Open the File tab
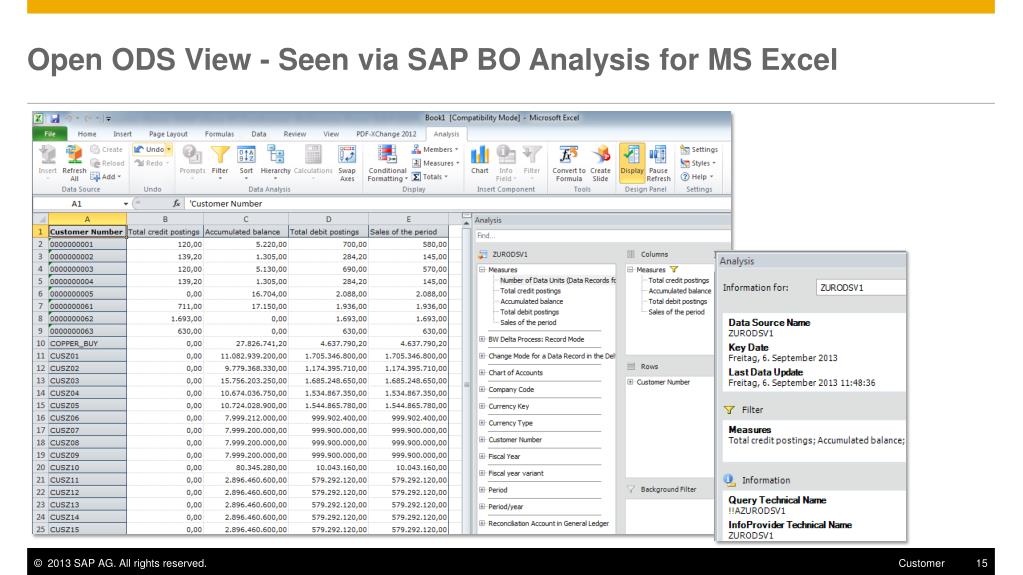 50,134
